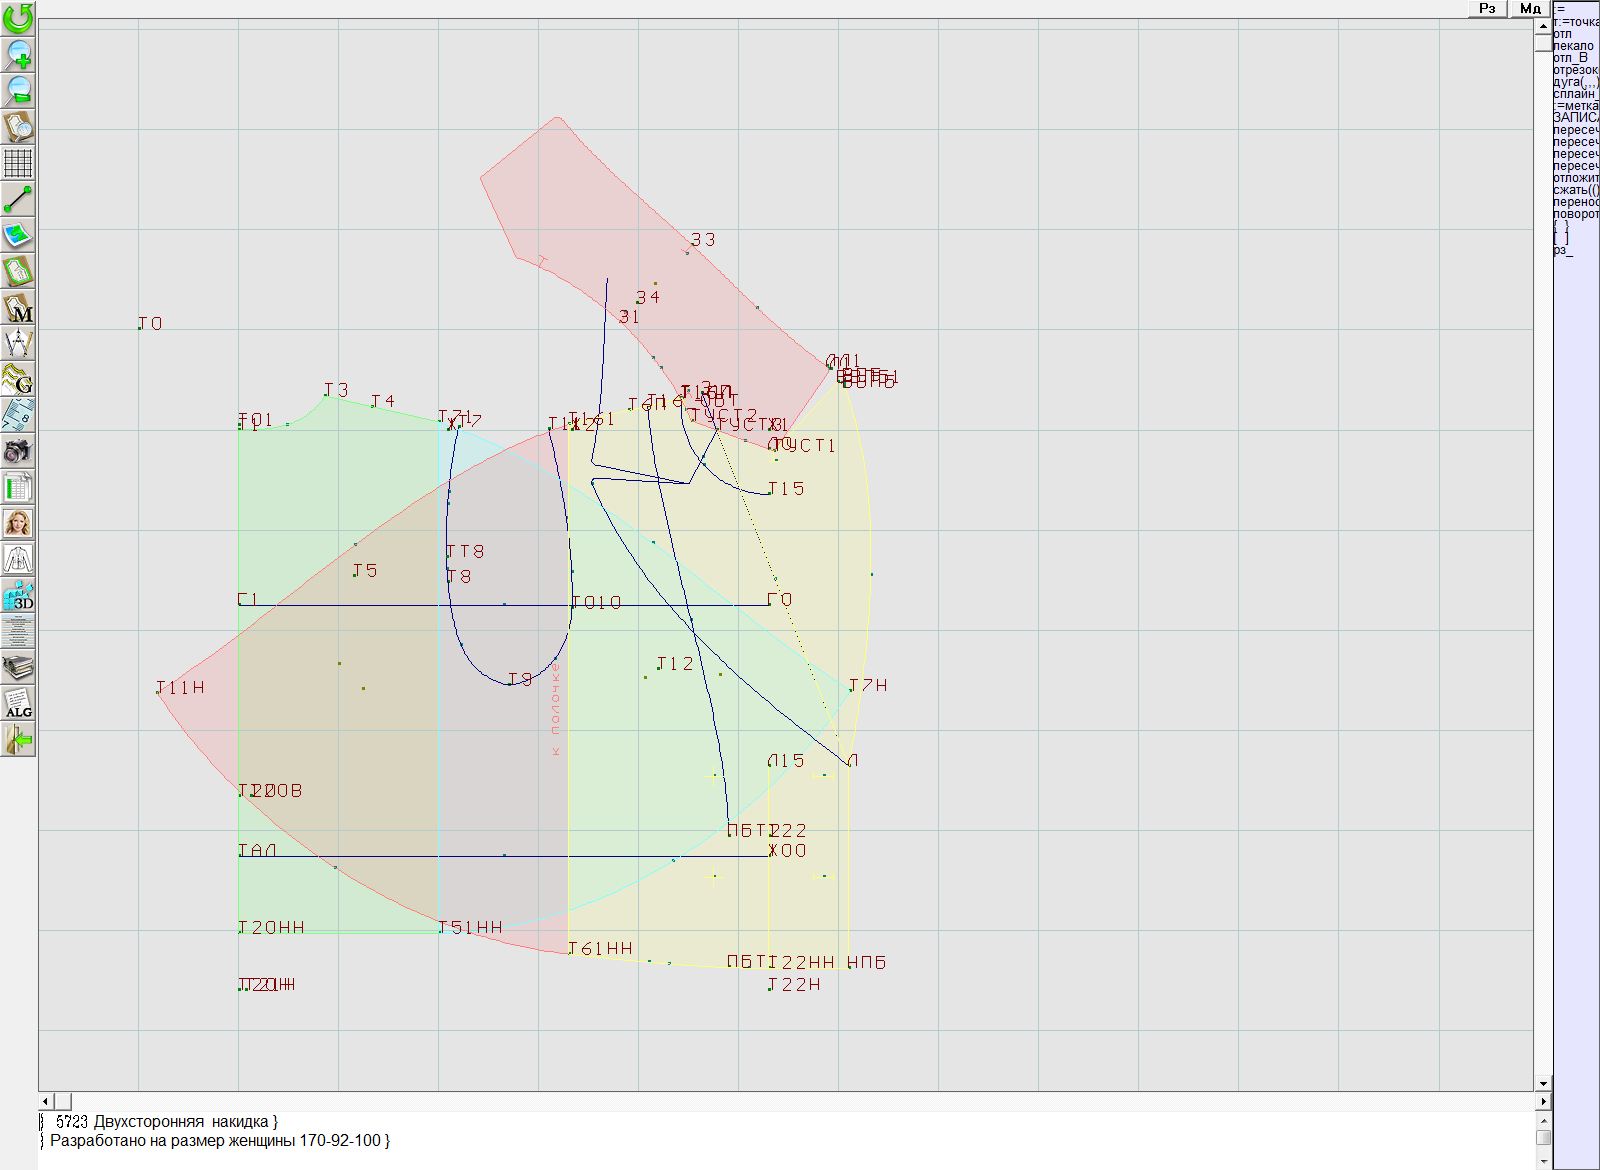Image resolution: width=1600 pixels, height=1170 pixels.
Task: Open the jacket garment sketch icon
Action: pos(18,559)
